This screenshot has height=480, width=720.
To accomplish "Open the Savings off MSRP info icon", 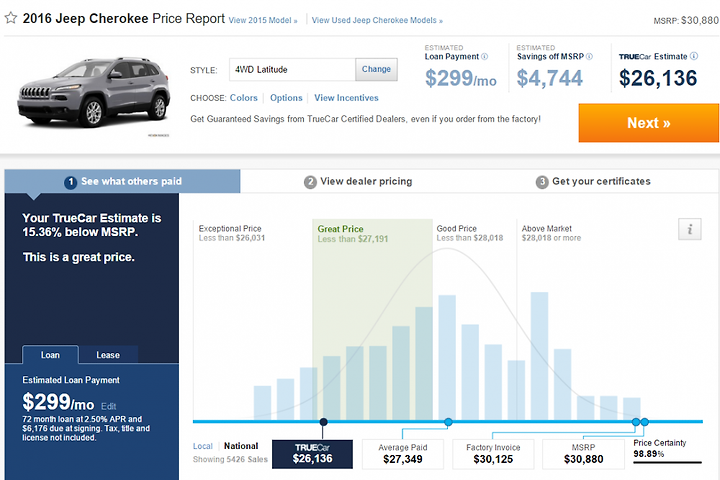I will click(589, 56).
